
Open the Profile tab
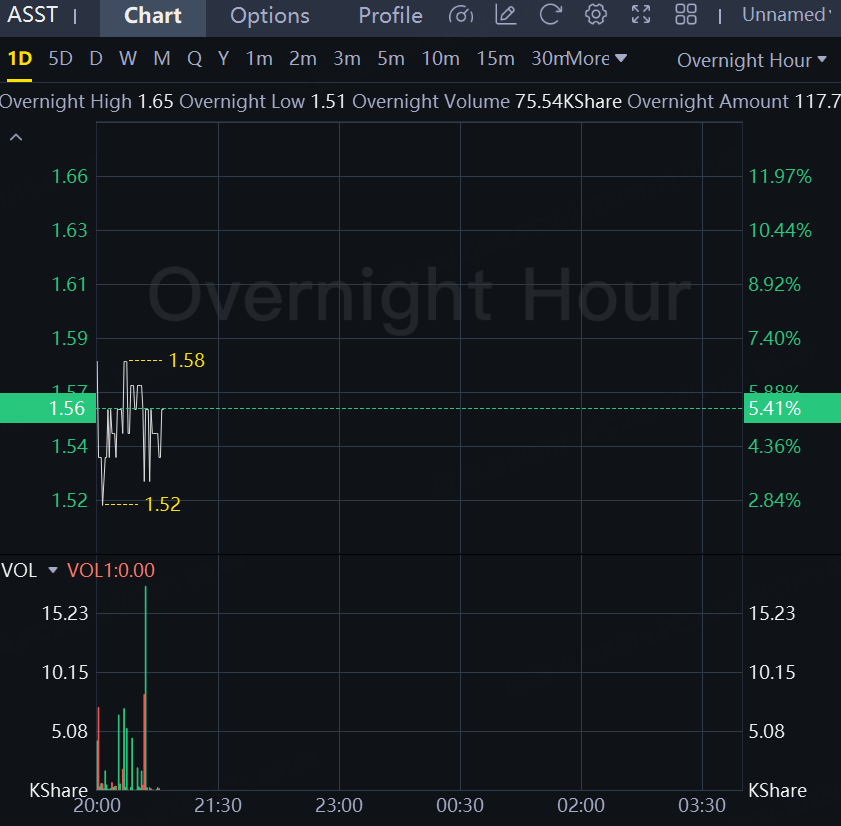click(390, 16)
